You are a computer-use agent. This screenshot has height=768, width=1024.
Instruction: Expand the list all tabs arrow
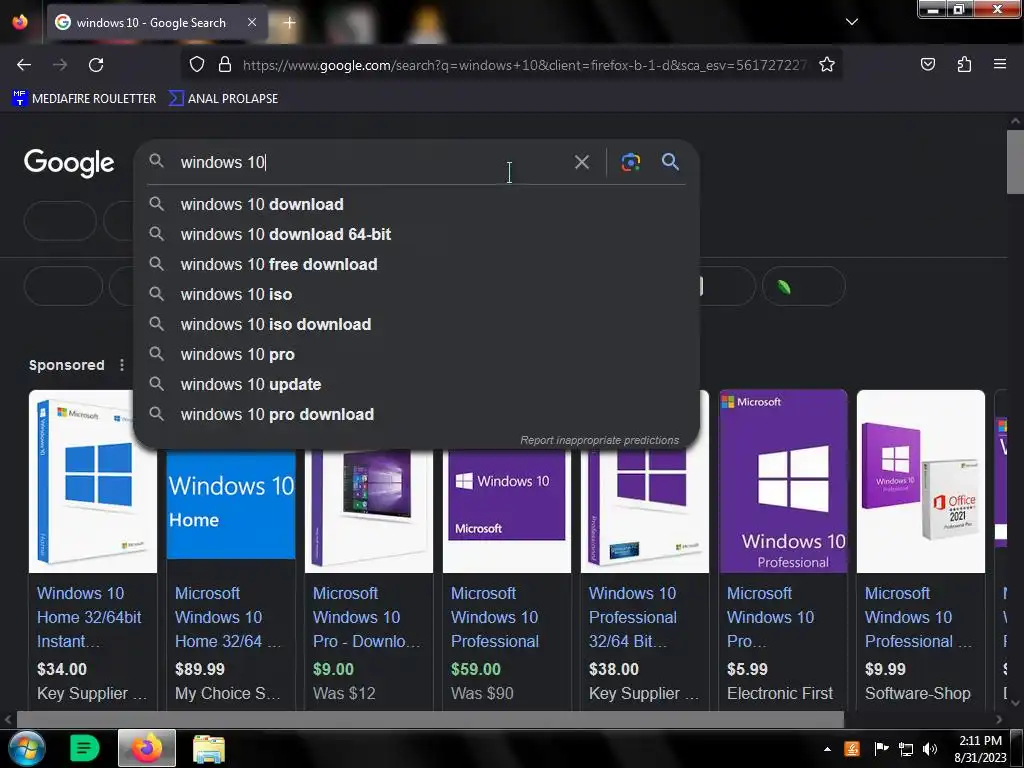[852, 22]
